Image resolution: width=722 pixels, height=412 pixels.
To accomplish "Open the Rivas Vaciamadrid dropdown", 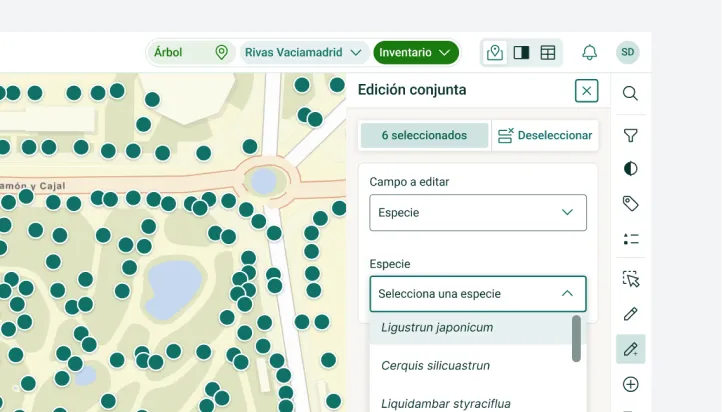I will pyautogui.click(x=303, y=52).
